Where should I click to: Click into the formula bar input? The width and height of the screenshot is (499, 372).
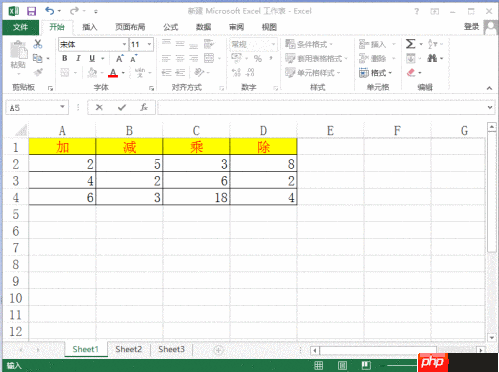pos(322,108)
